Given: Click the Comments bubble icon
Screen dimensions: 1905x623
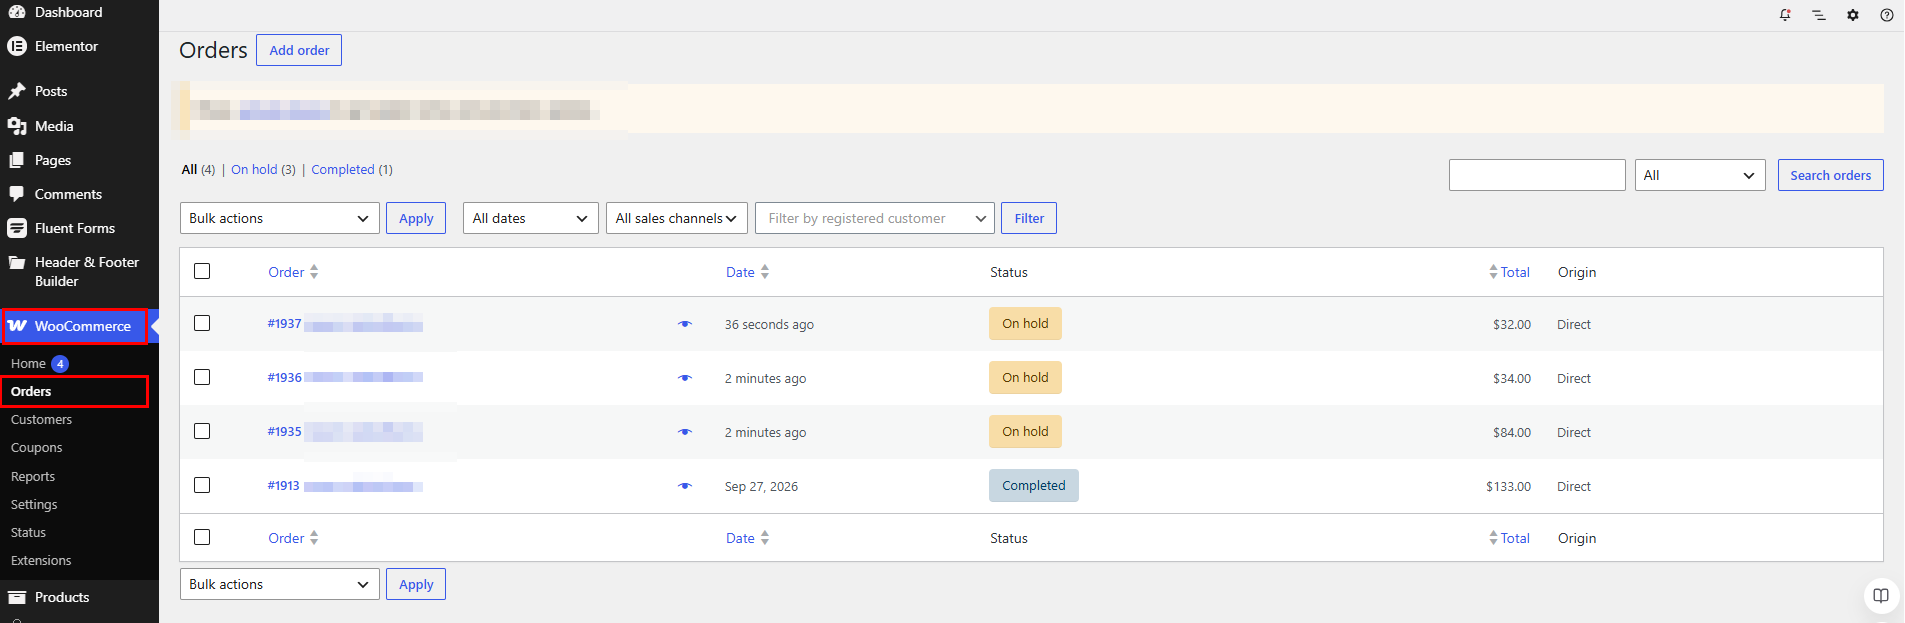Looking at the screenshot, I should coord(17,194).
